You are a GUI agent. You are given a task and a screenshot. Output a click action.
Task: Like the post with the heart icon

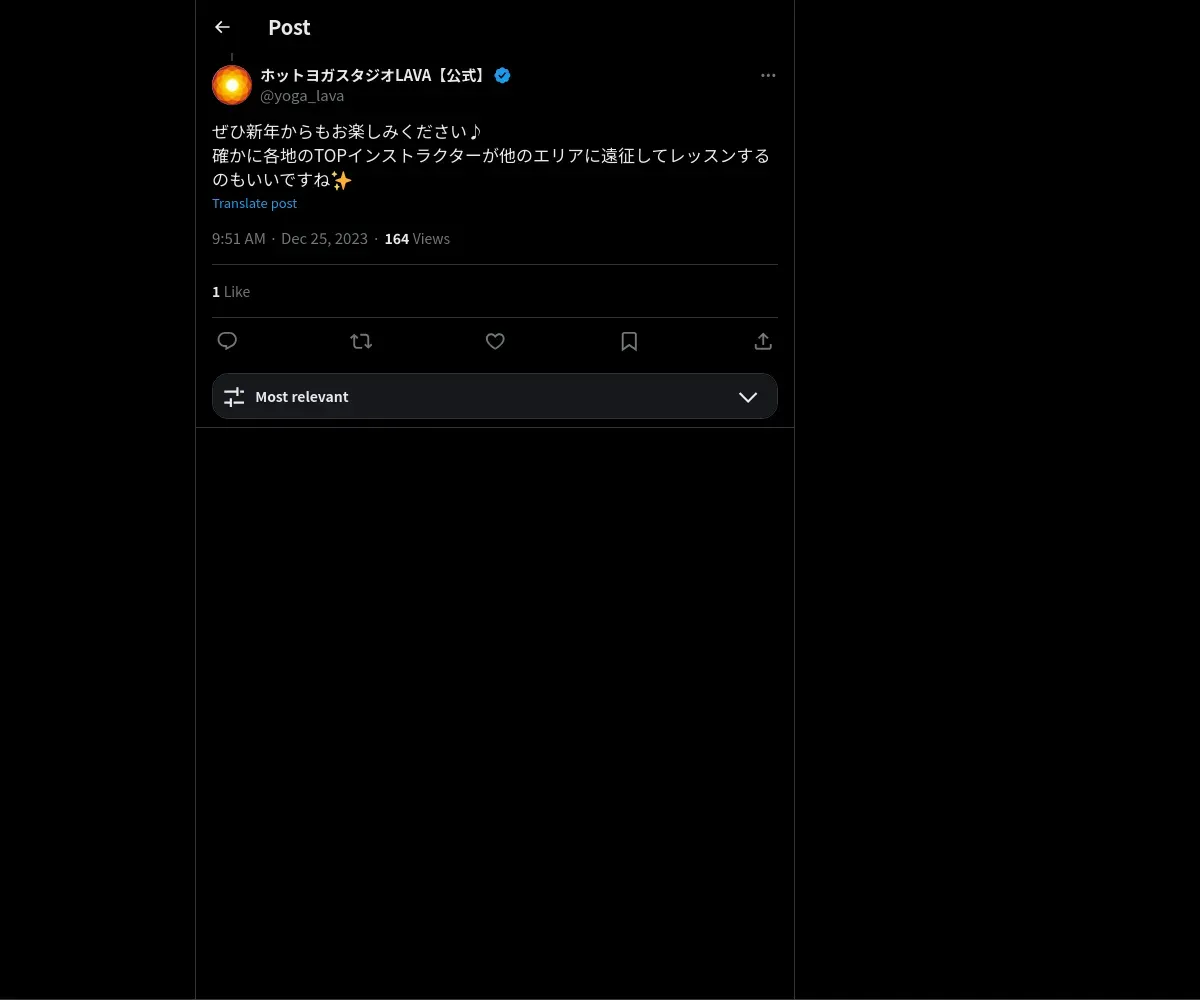click(495, 341)
